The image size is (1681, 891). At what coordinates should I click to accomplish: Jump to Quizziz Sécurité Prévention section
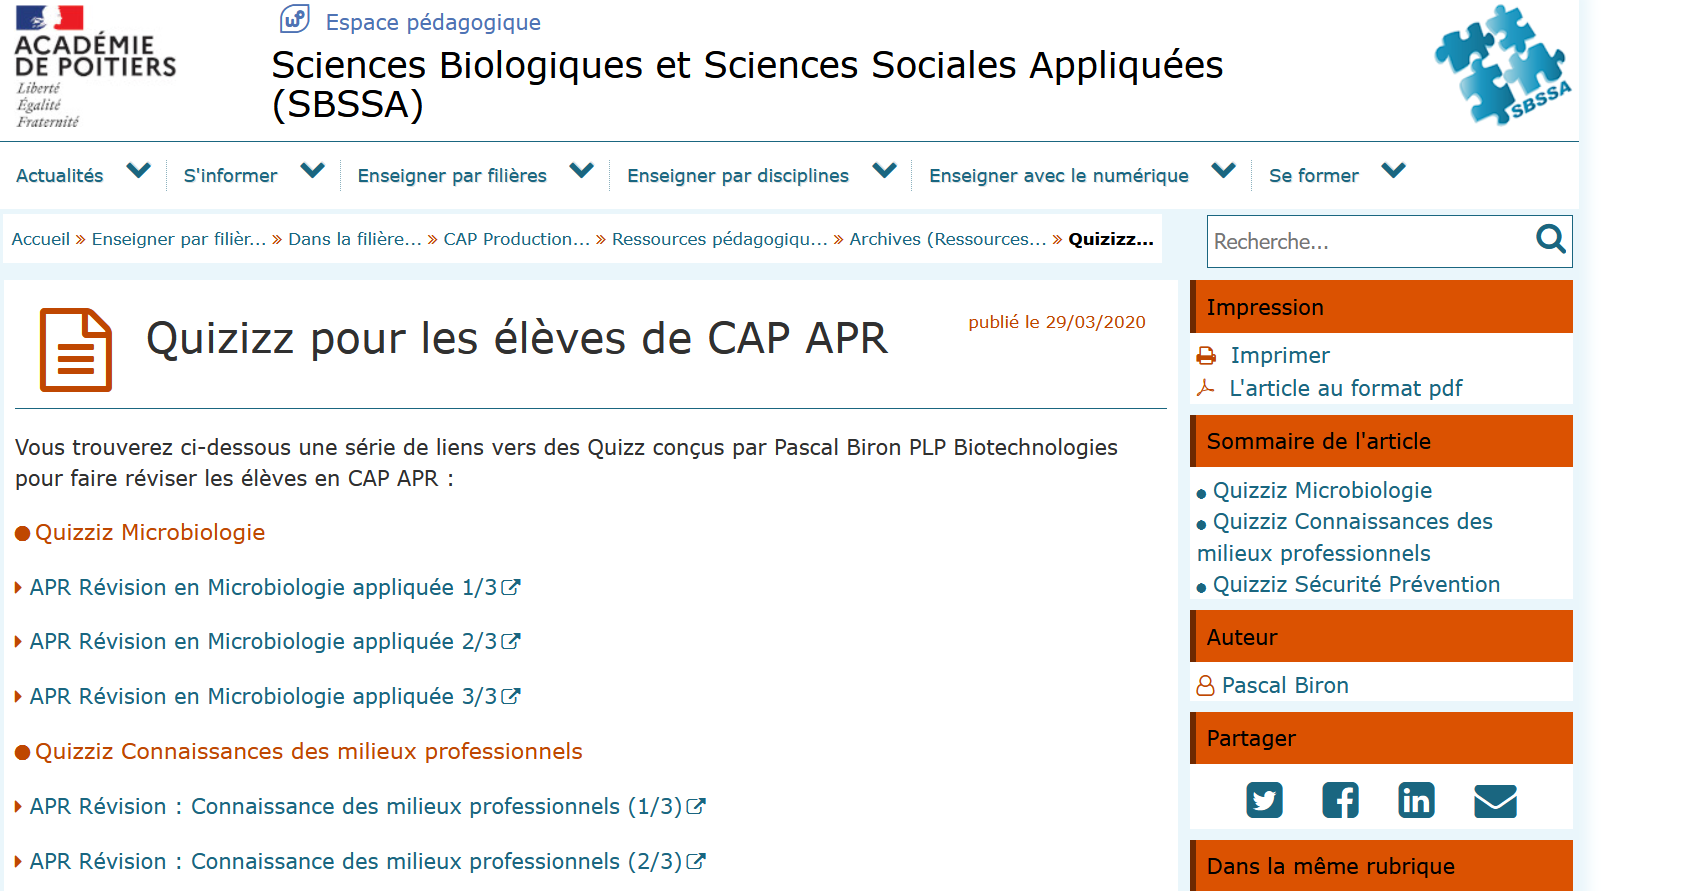[x=1356, y=584]
